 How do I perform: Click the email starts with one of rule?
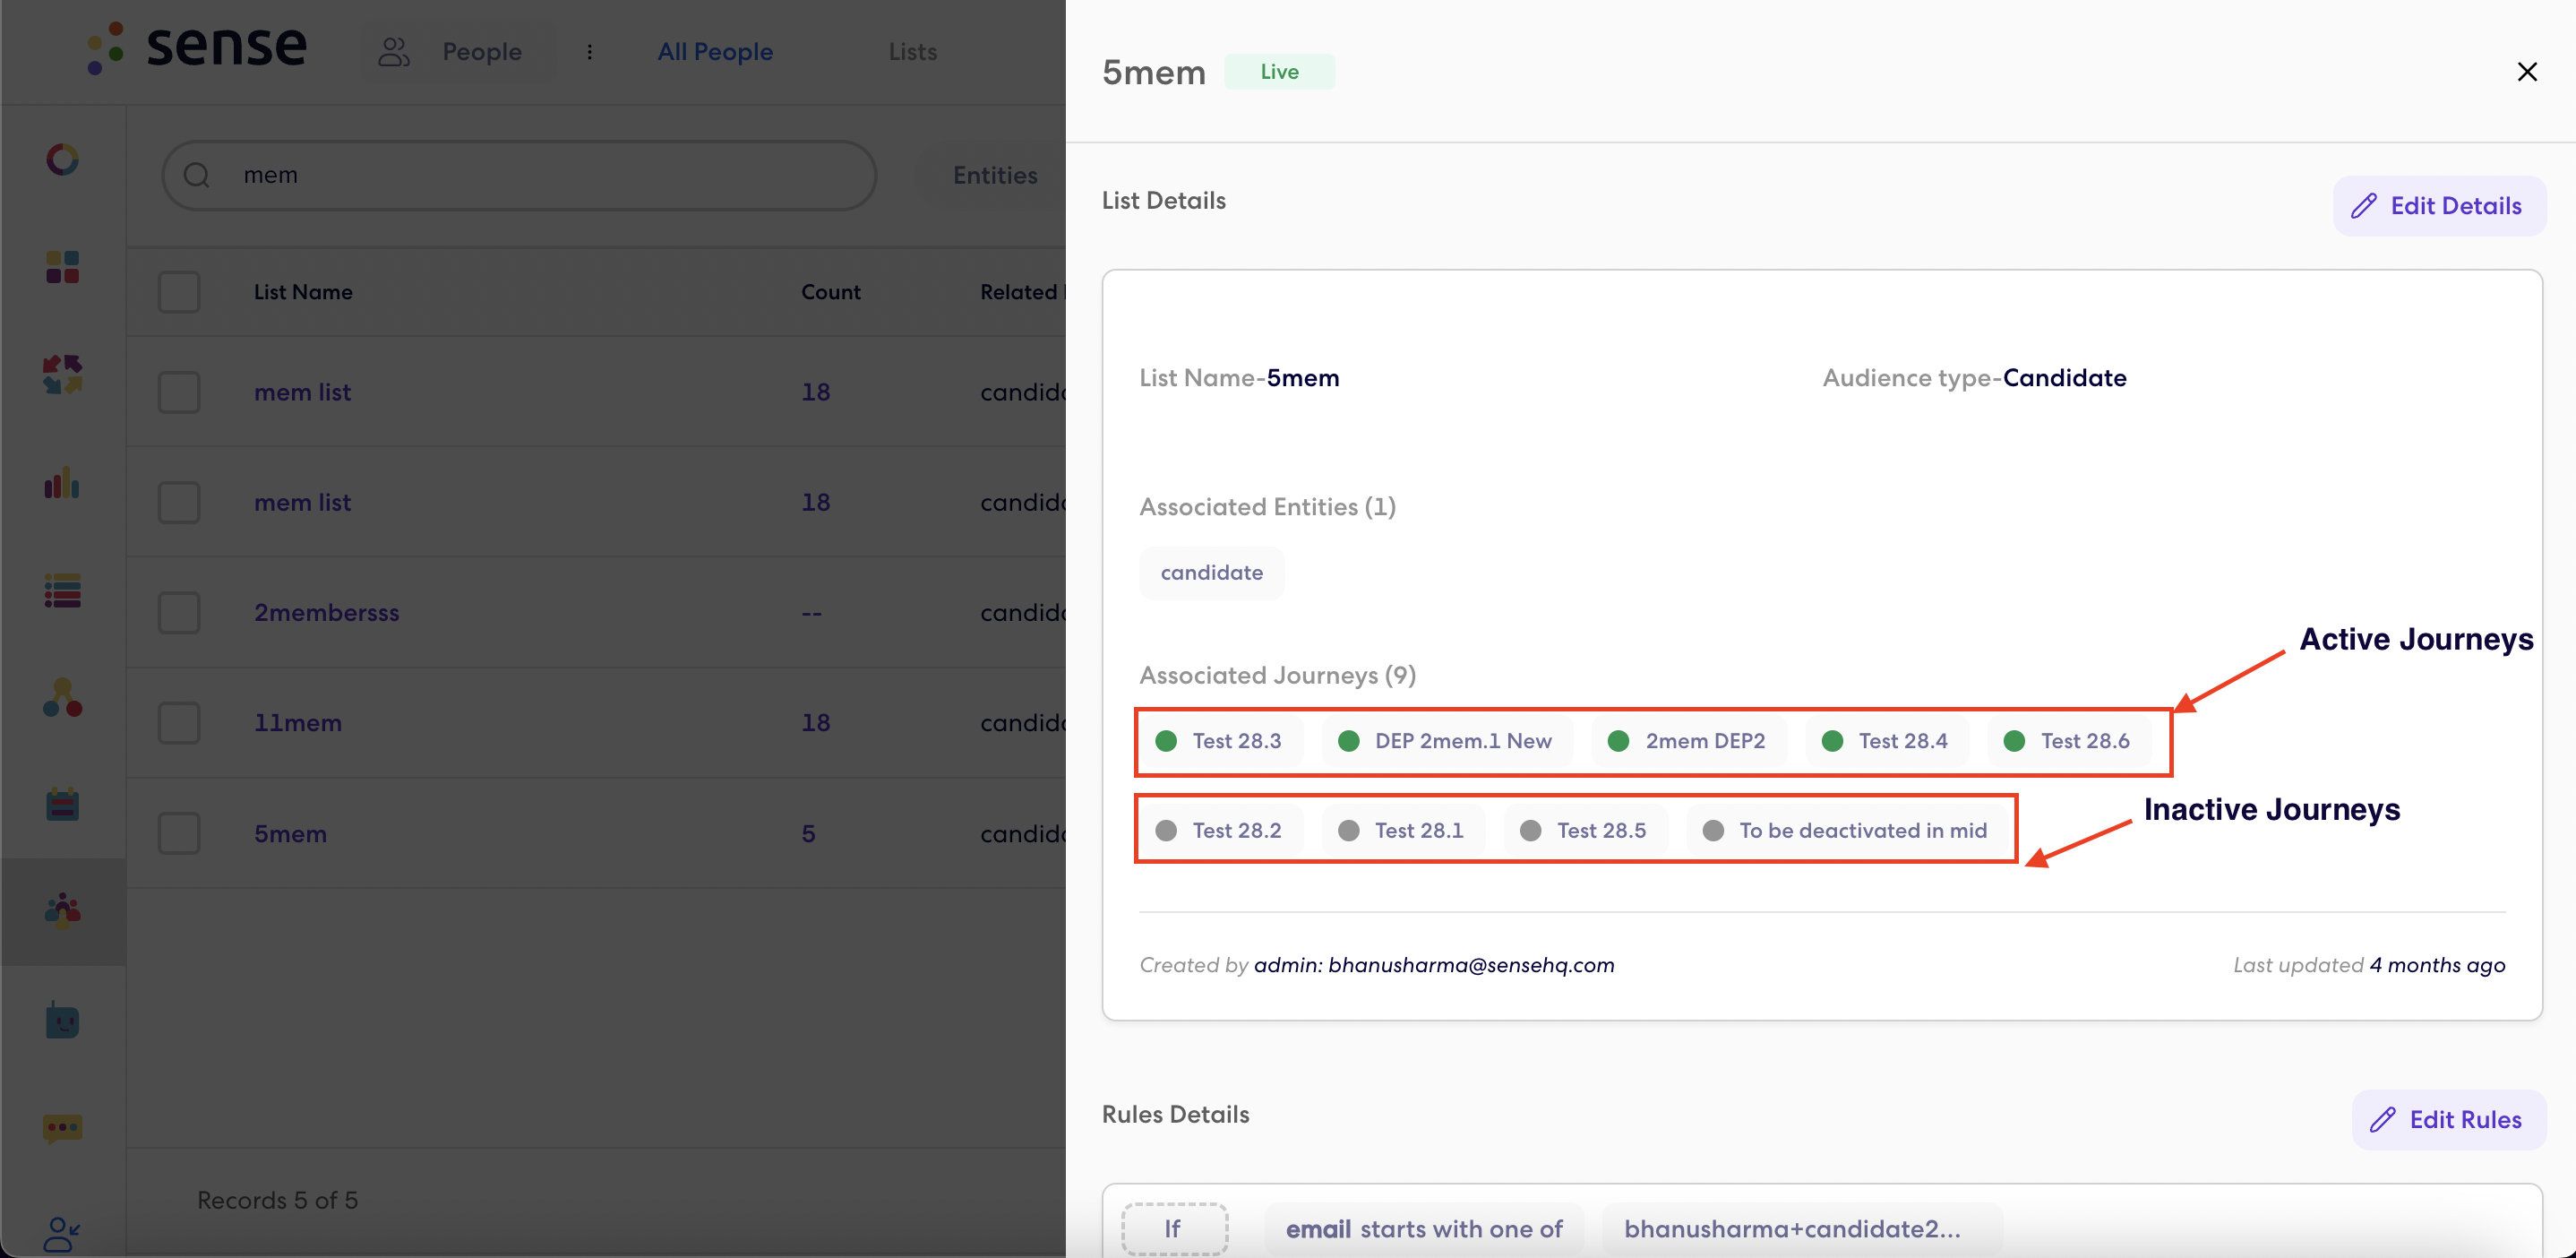coord(1423,1228)
